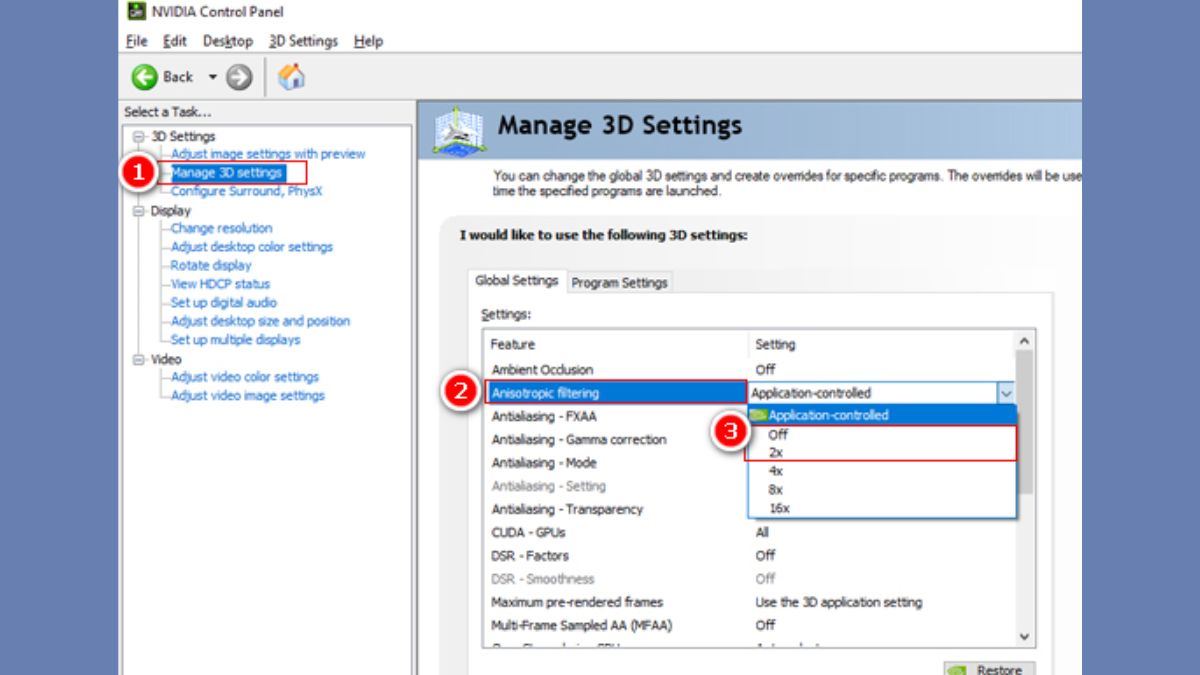Open Adjust image settings with preview
Image resolution: width=1200 pixels, height=675 pixels.
pyautogui.click(x=268, y=154)
